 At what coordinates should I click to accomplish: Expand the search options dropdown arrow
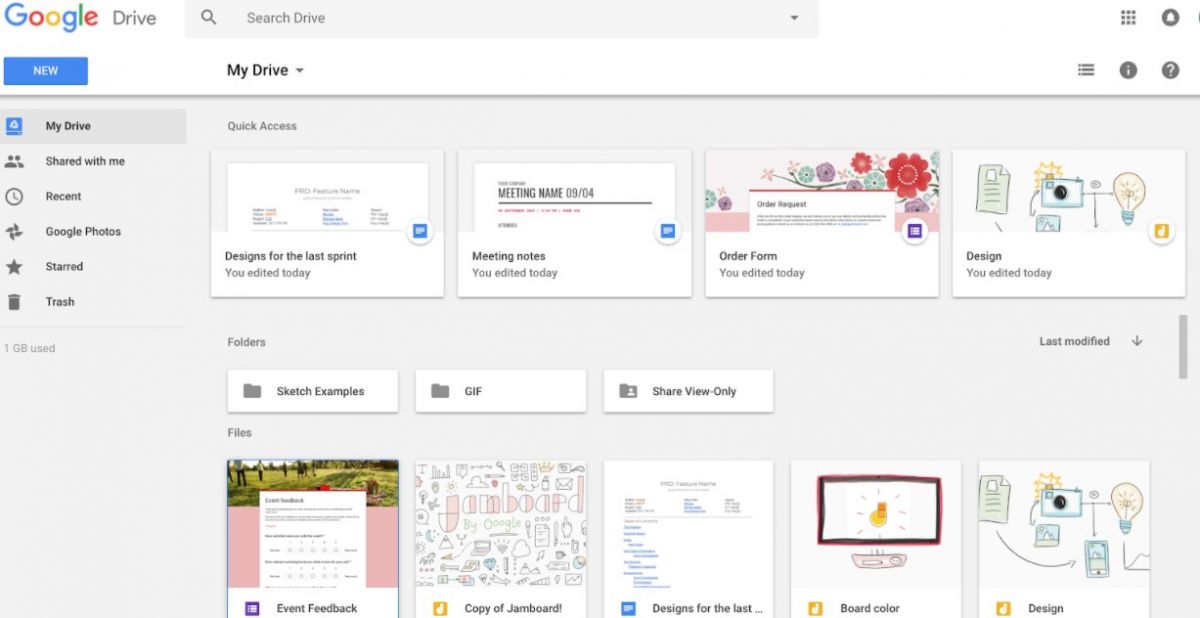coord(794,18)
